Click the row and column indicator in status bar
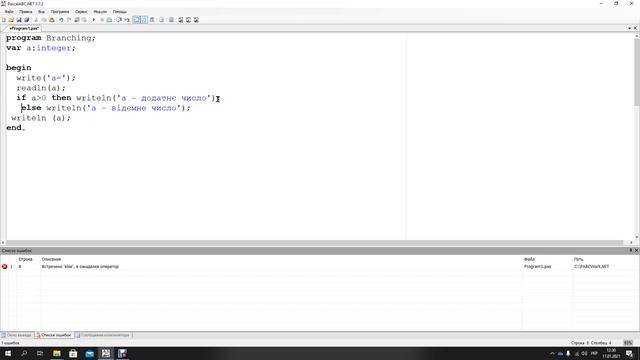The width and height of the screenshot is (640, 360). (591, 343)
